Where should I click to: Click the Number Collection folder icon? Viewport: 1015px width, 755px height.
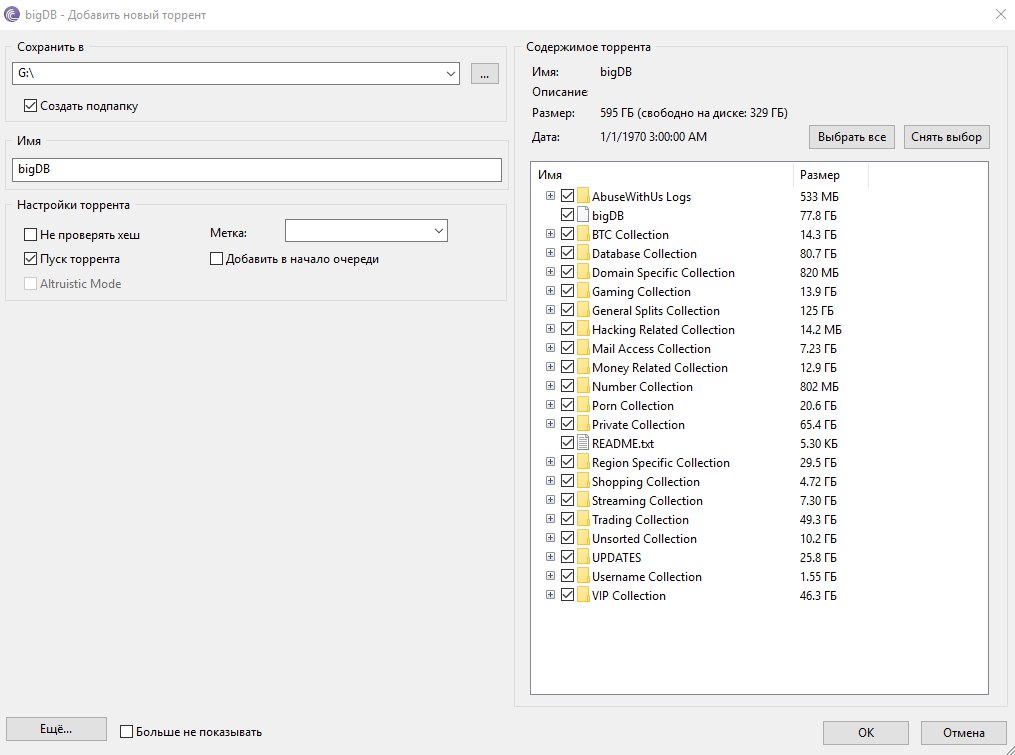point(583,386)
